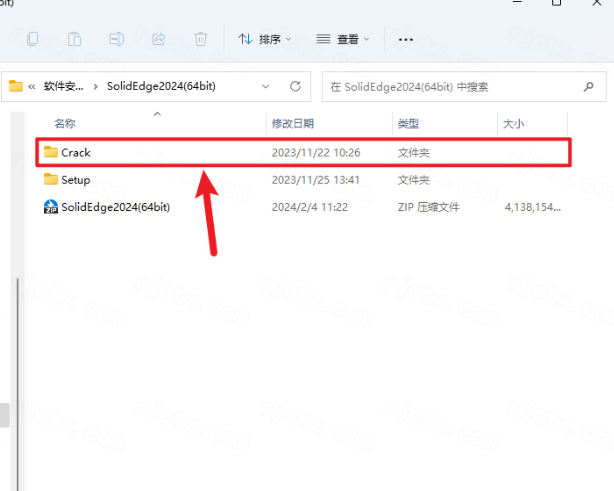Sort by 名称 column header
The image size is (614, 491).
[65, 124]
